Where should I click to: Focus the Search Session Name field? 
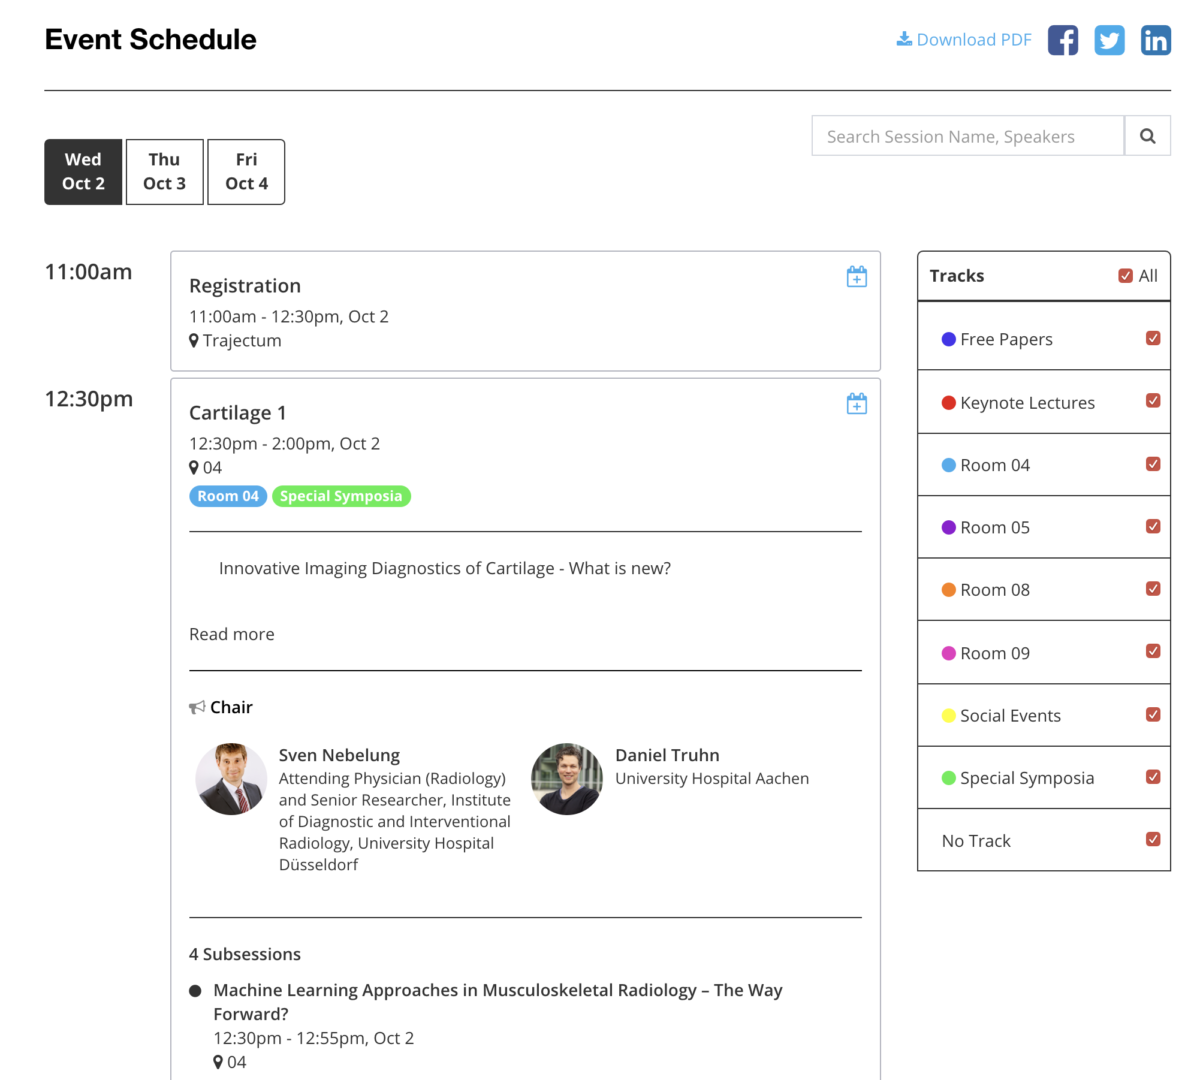pyautogui.click(x=967, y=136)
